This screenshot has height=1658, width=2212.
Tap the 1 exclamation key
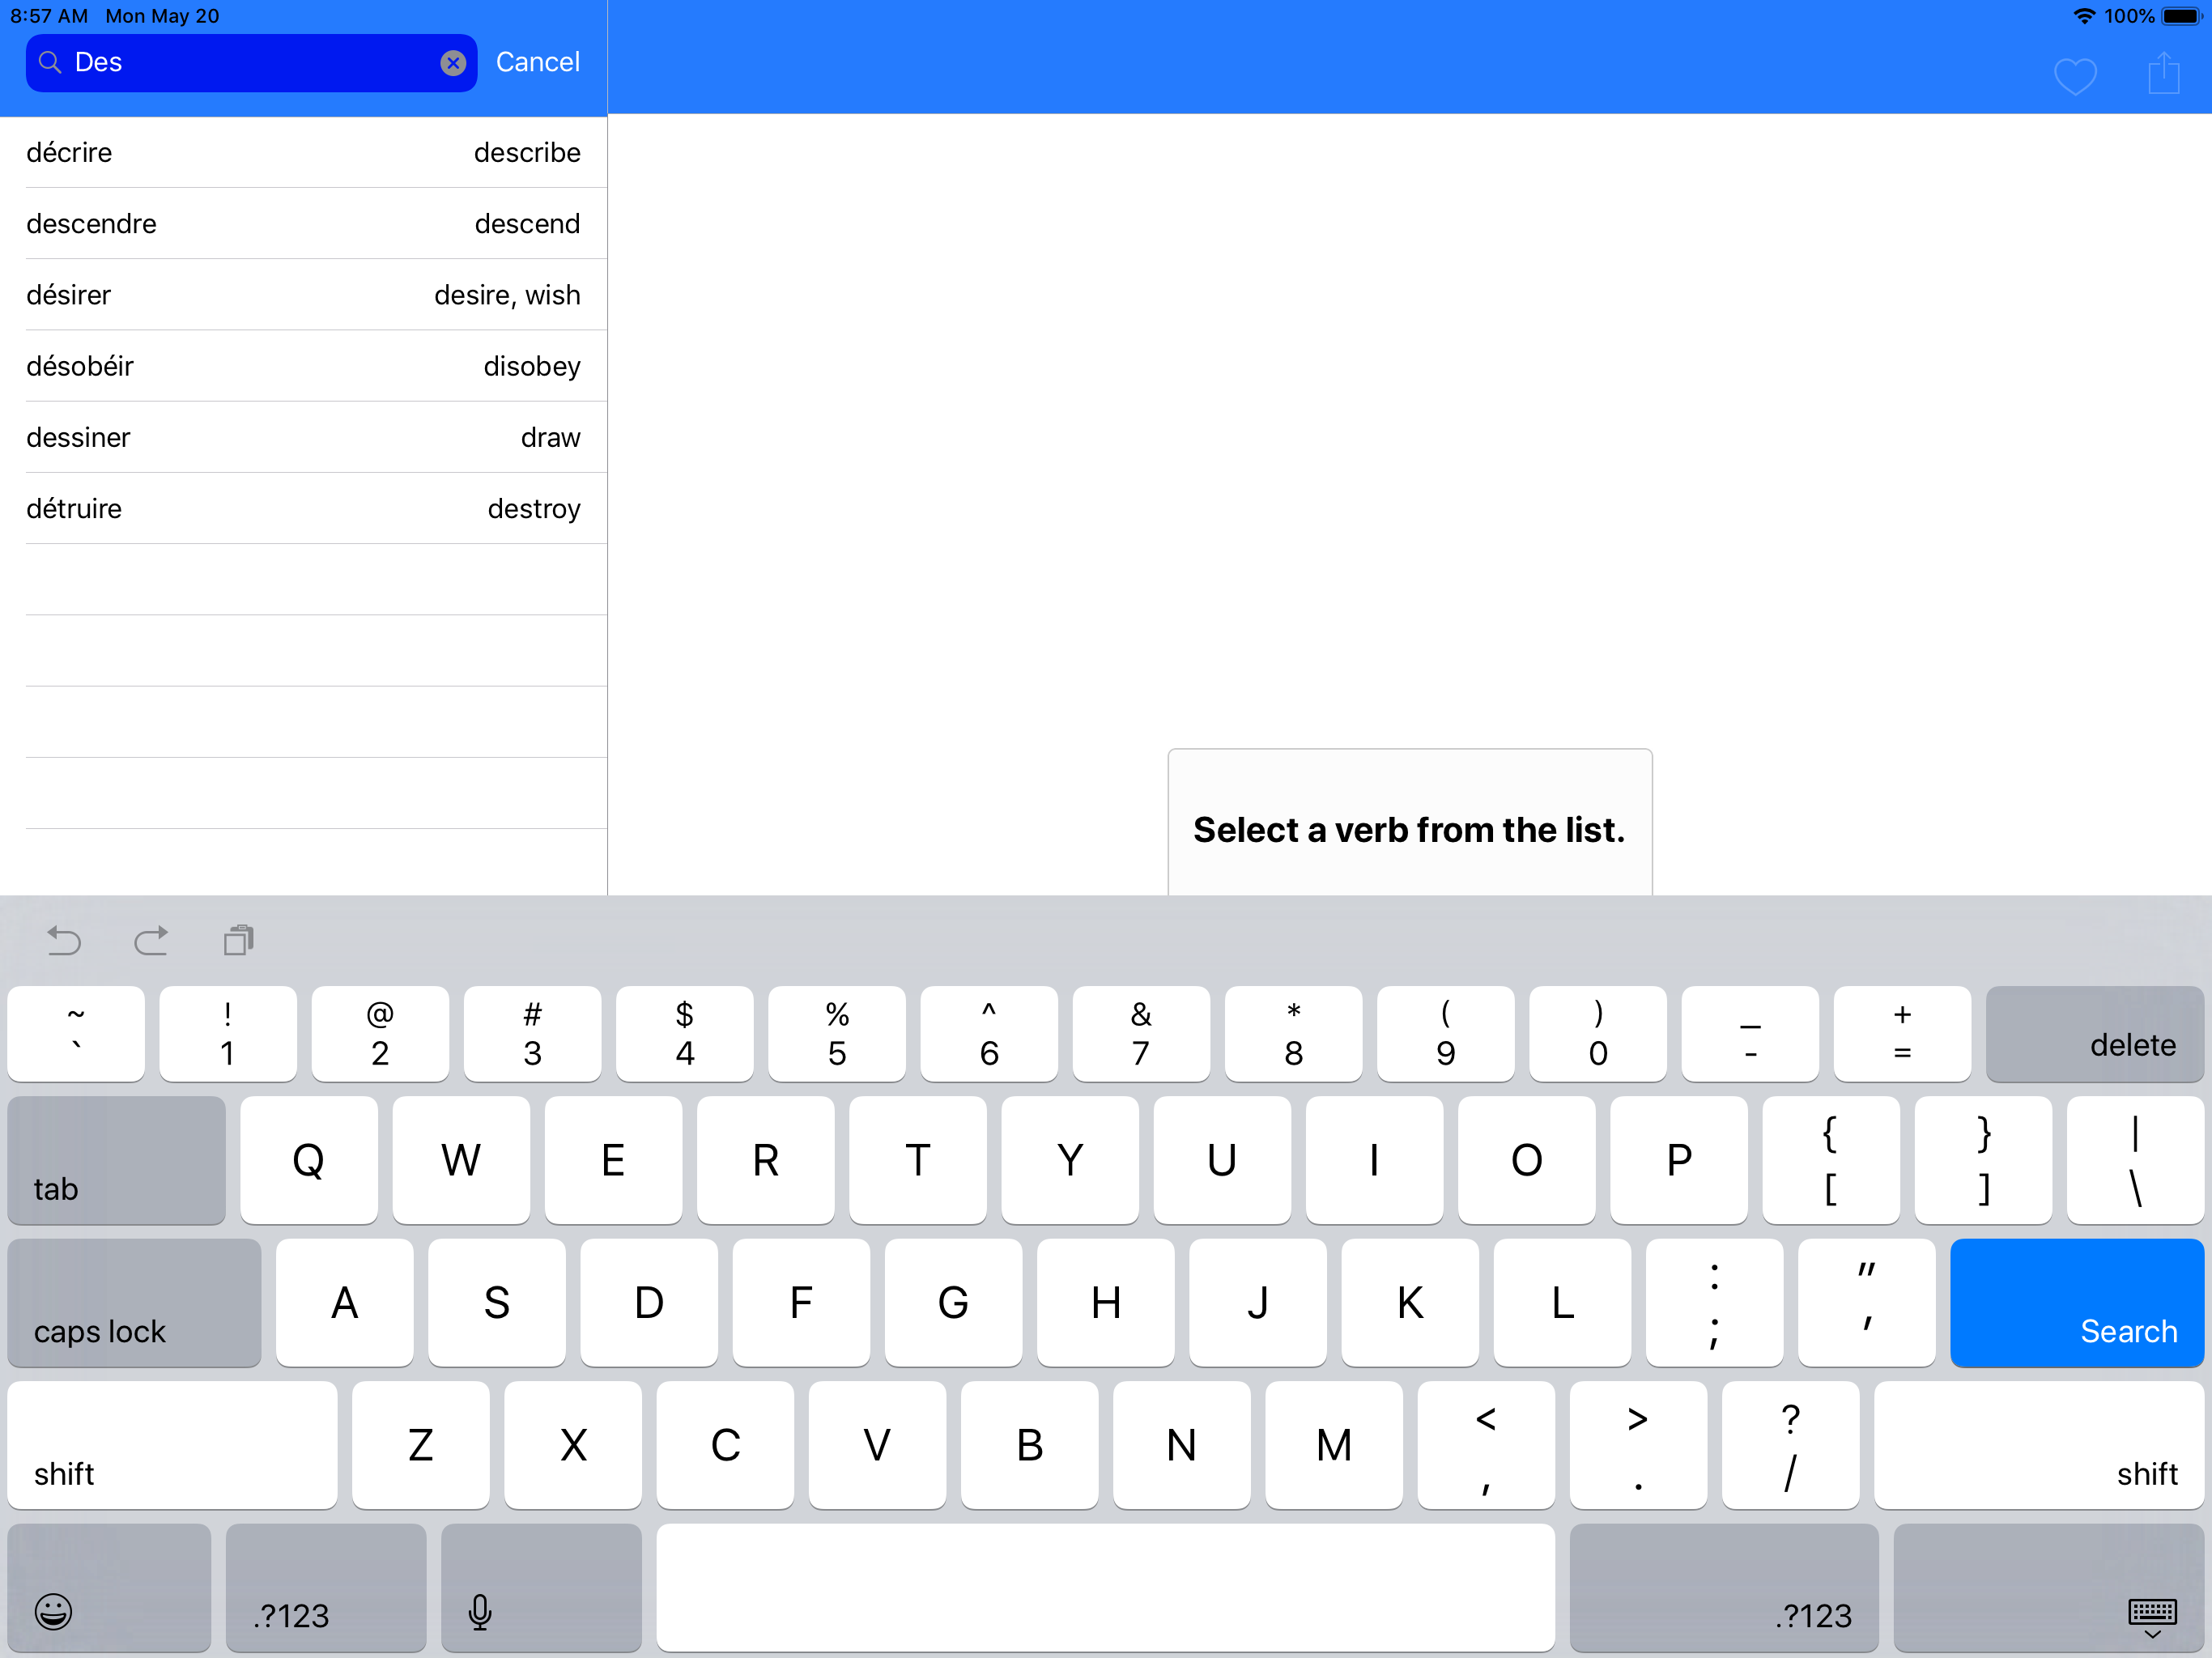coord(228,1034)
